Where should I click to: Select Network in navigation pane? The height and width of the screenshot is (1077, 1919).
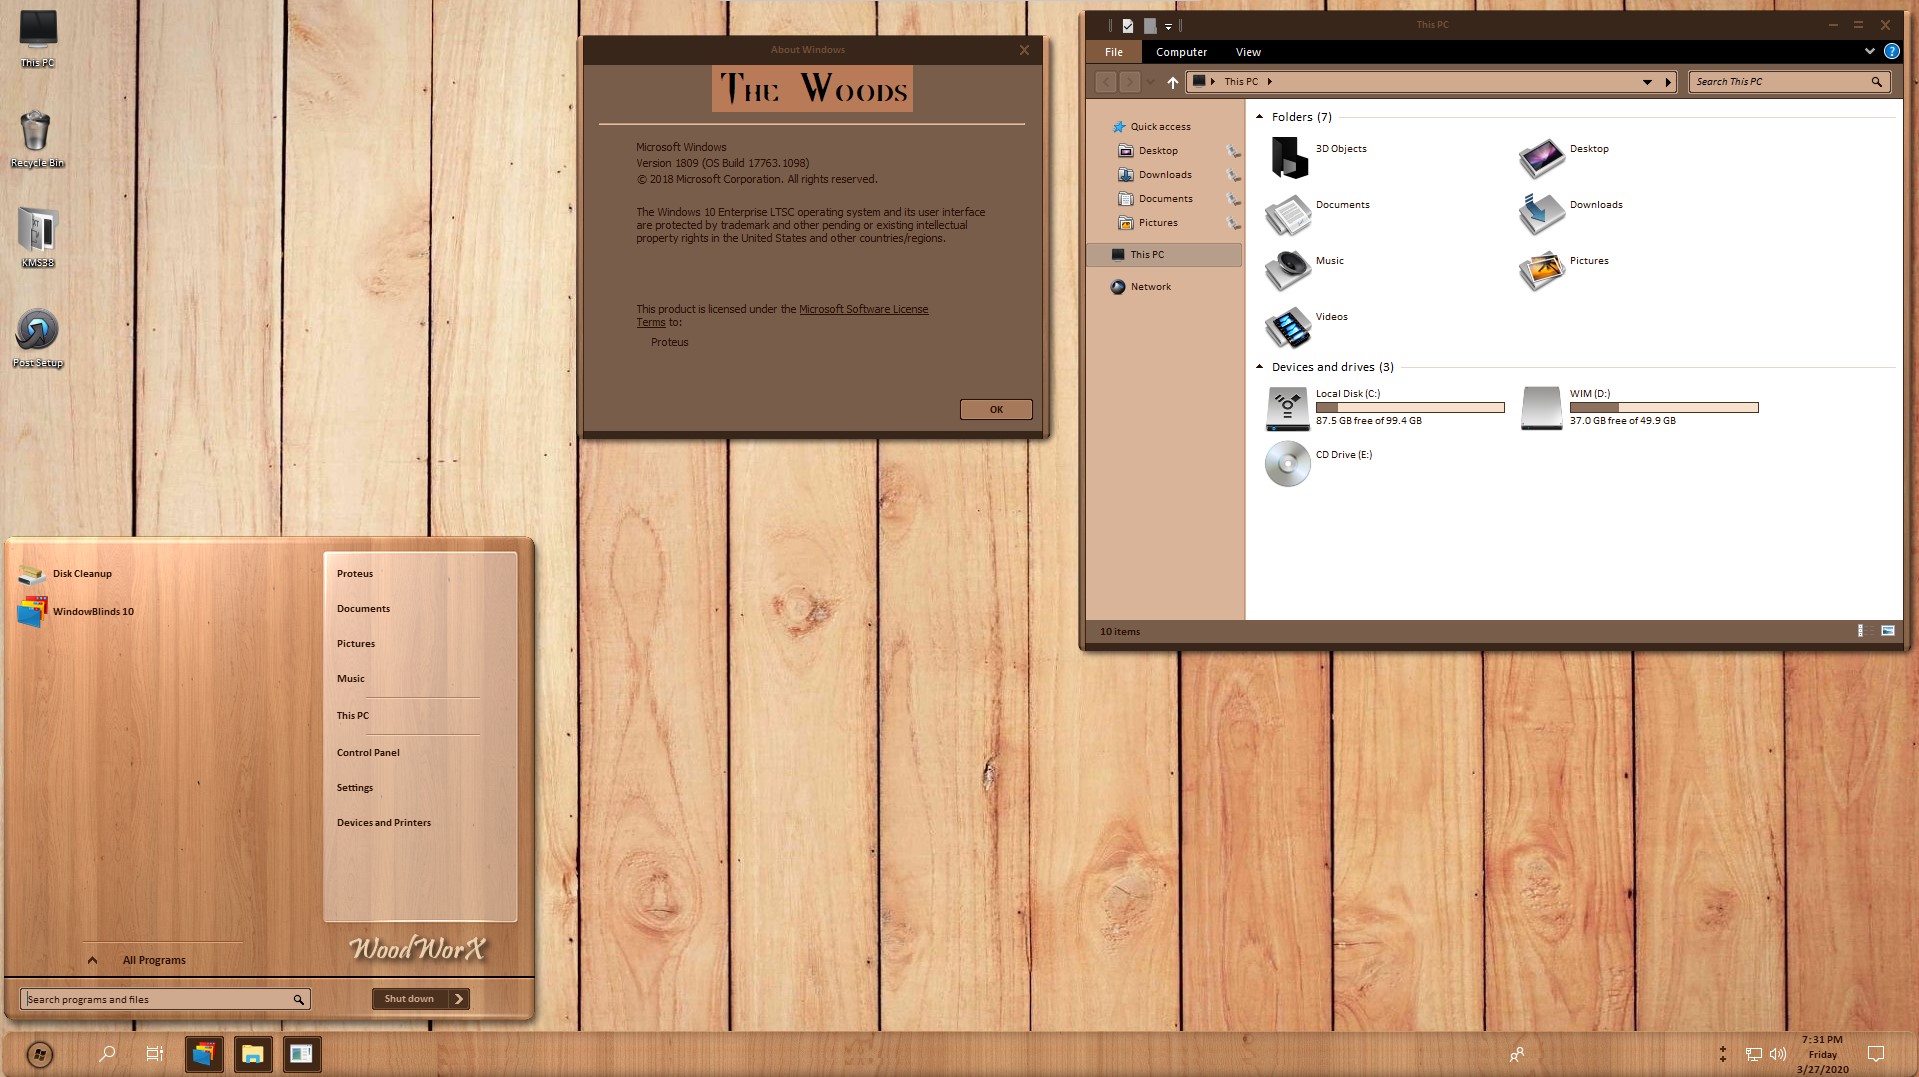[1141, 287]
